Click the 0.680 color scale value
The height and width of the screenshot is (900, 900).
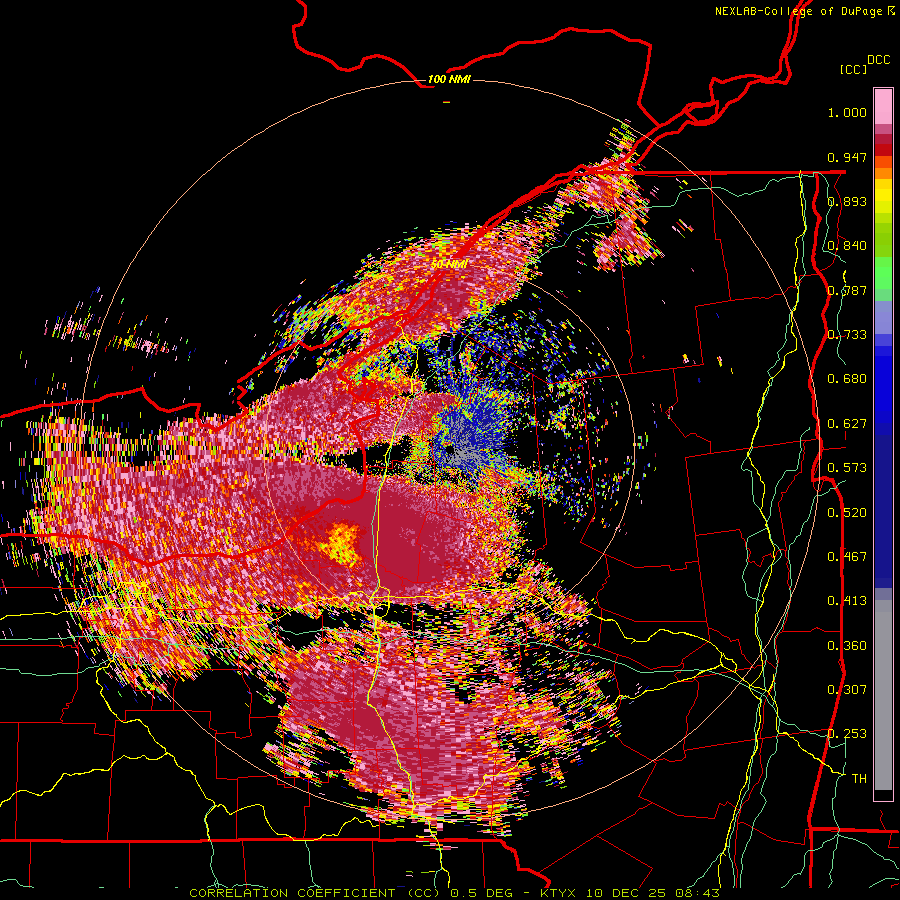coord(847,379)
